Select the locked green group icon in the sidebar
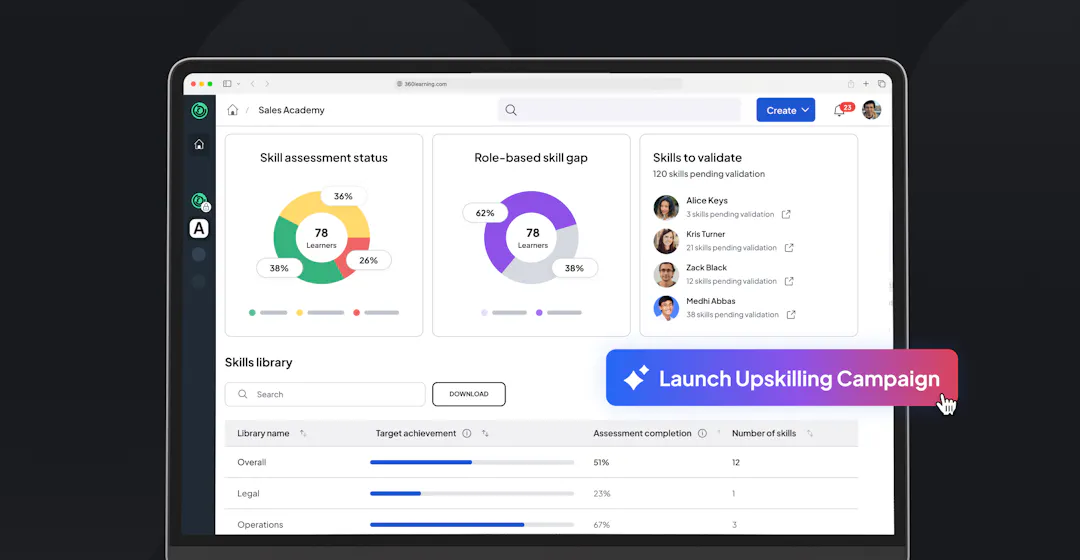 [x=200, y=201]
